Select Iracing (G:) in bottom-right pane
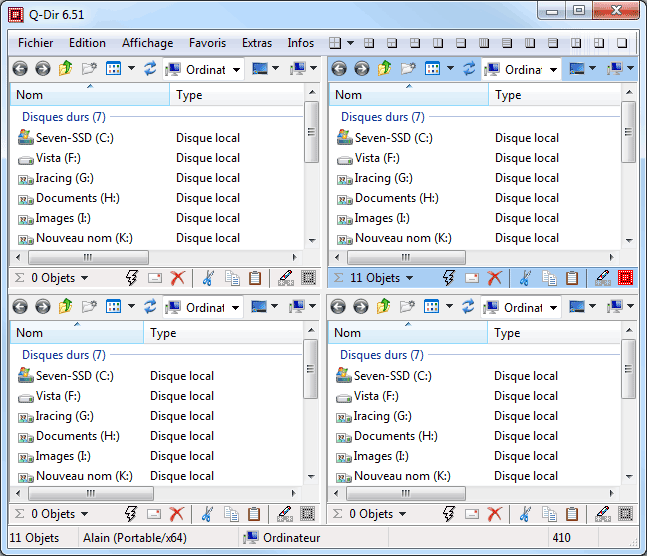This screenshot has height=556, width=647. tap(382, 416)
